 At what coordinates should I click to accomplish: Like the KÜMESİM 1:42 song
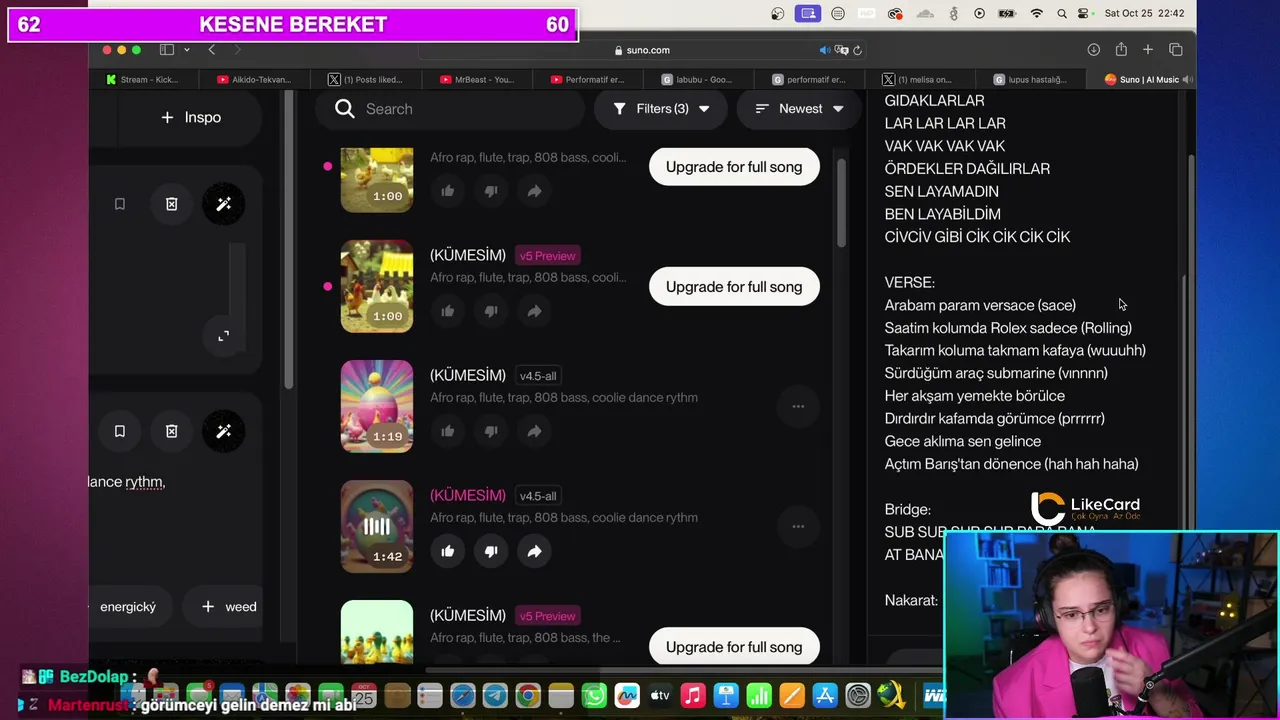[x=448, y=551]
